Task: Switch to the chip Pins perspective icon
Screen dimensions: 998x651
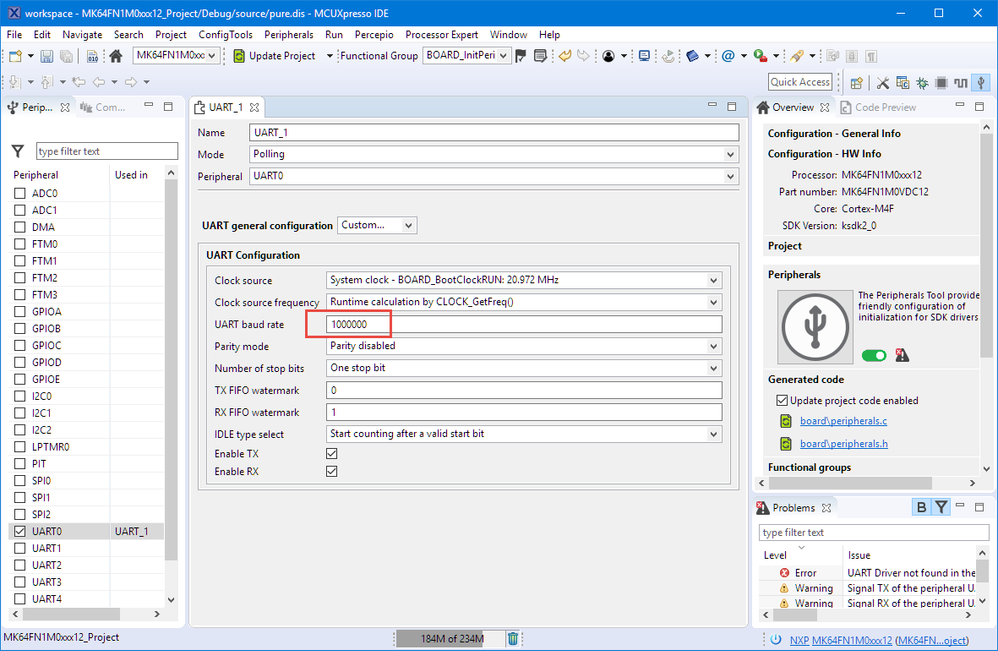Action: tap(941, 83)
